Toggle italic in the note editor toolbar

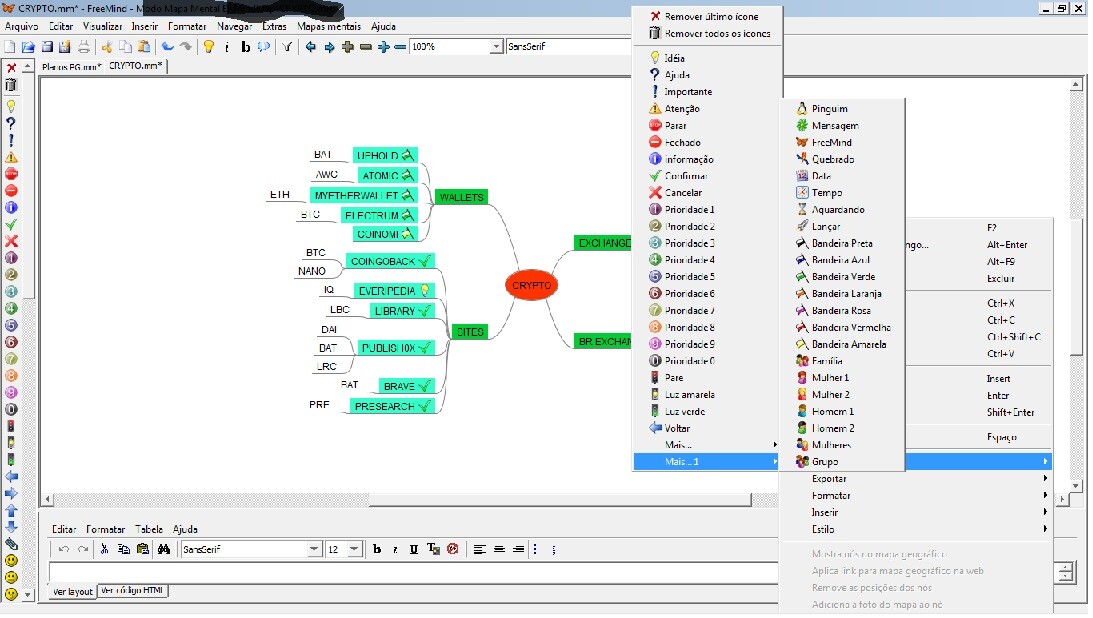click(x=395, y=549)
